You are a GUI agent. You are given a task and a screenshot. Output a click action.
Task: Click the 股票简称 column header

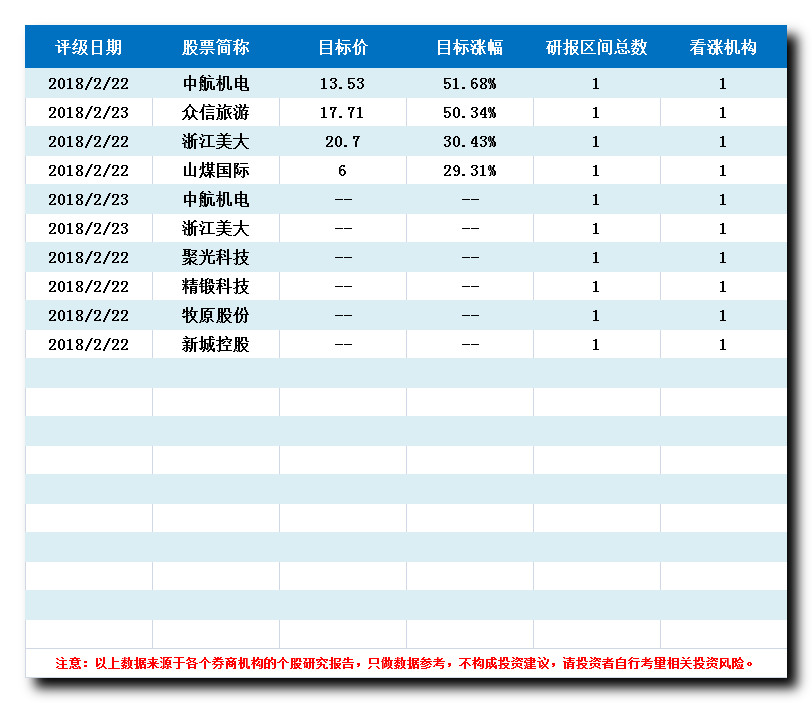tap(215, 47)
